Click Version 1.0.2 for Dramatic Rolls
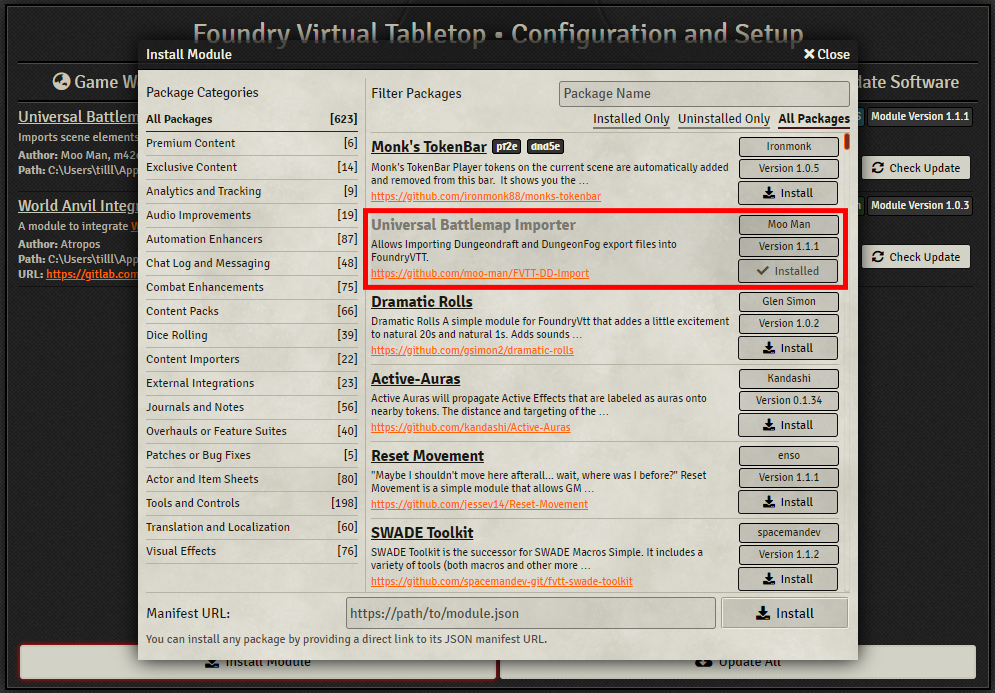 (x=788, y=324)
